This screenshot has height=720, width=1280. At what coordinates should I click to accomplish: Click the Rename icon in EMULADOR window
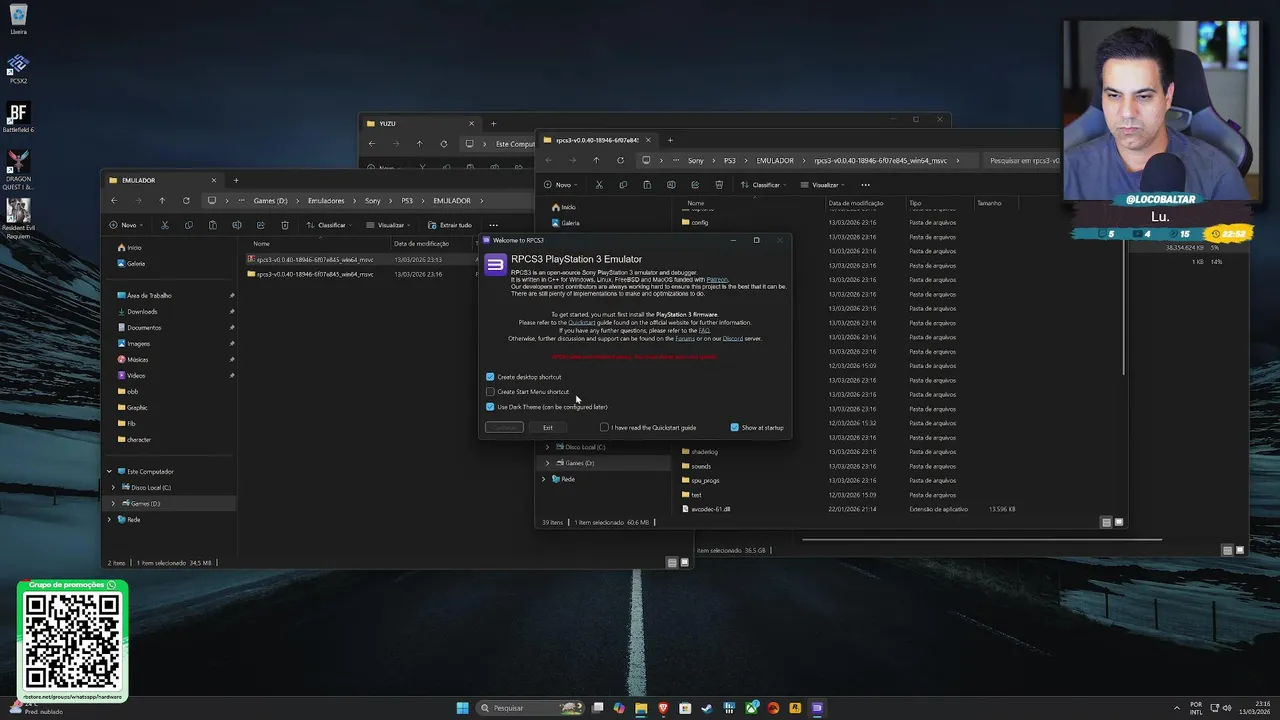click(236, 225)
